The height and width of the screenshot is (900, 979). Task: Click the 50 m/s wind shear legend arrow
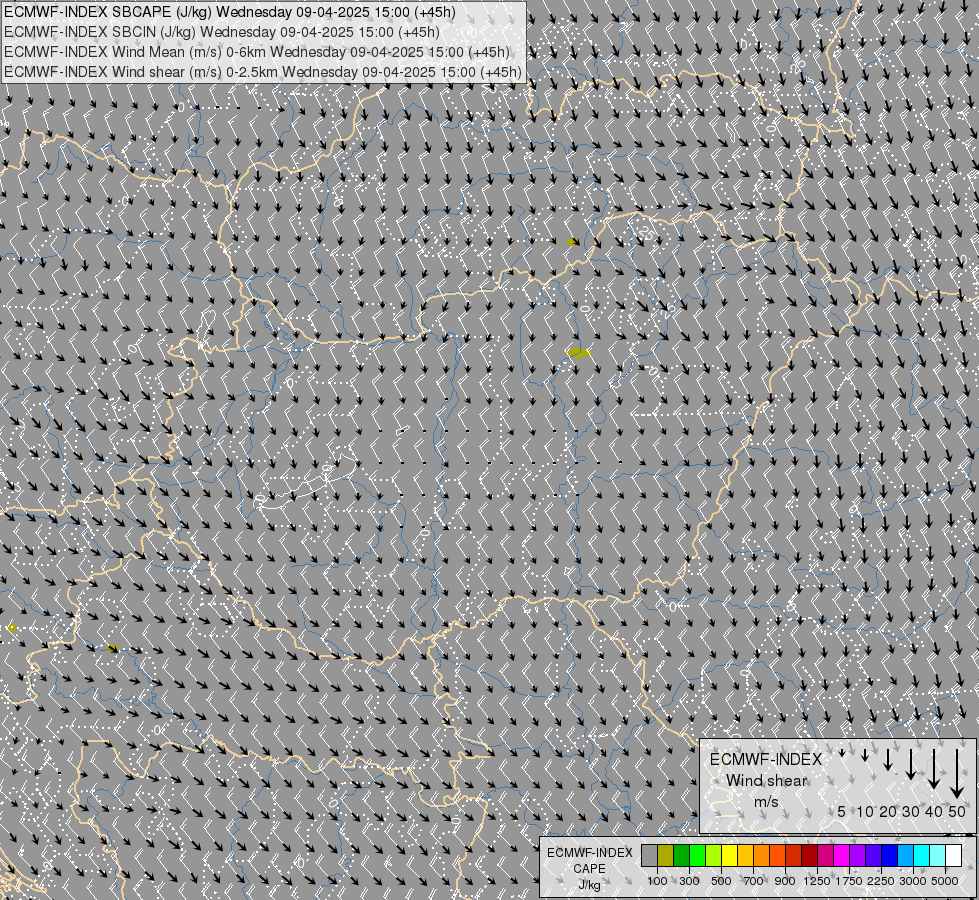click(x=957, y=774)
